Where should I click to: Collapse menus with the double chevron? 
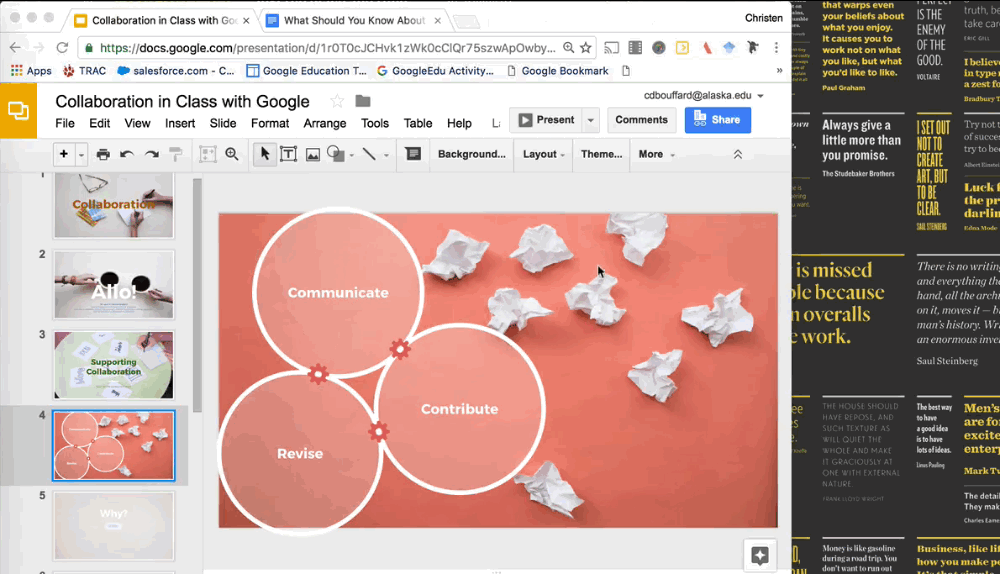point(738,154)
